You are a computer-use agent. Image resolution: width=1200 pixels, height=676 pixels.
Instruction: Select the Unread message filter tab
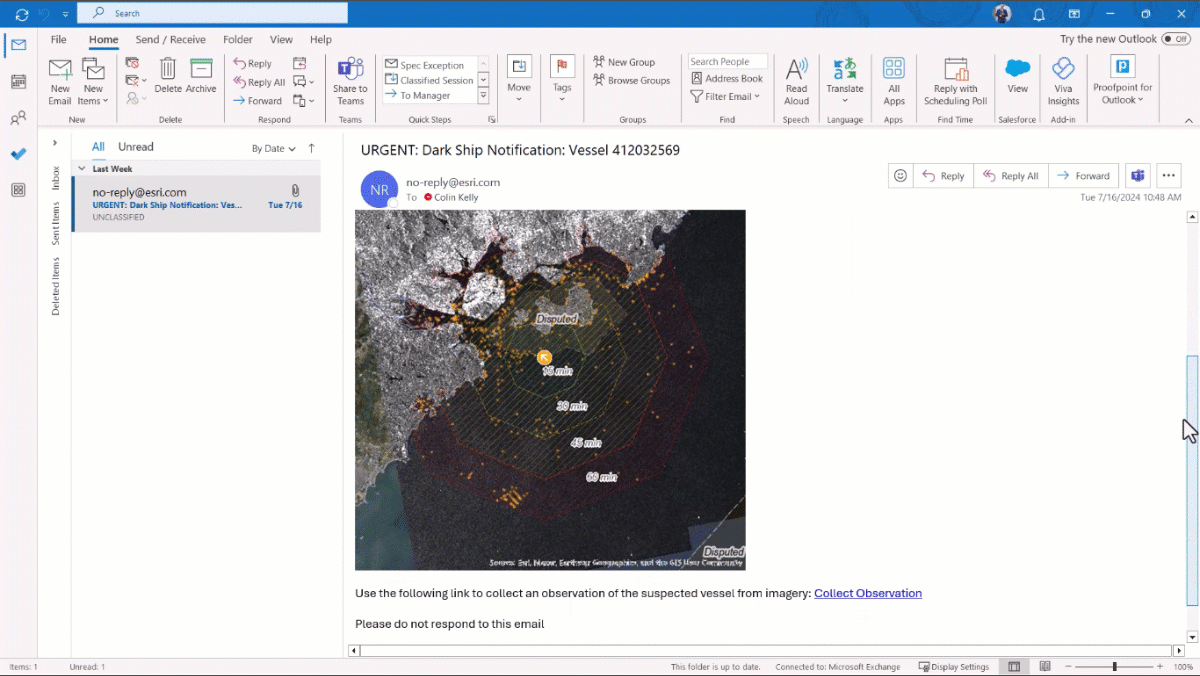coord(135,146)
